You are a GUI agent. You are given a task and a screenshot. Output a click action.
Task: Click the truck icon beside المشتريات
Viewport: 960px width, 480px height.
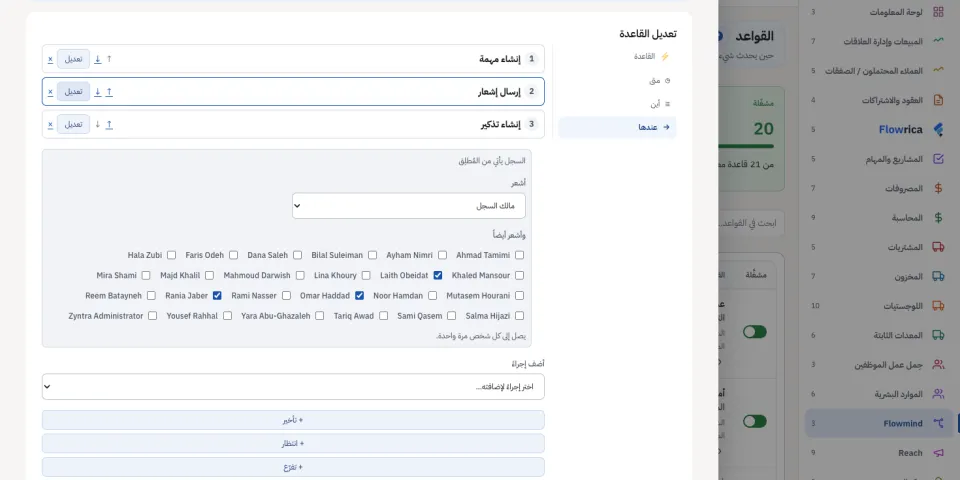click(x=938, y=247)
